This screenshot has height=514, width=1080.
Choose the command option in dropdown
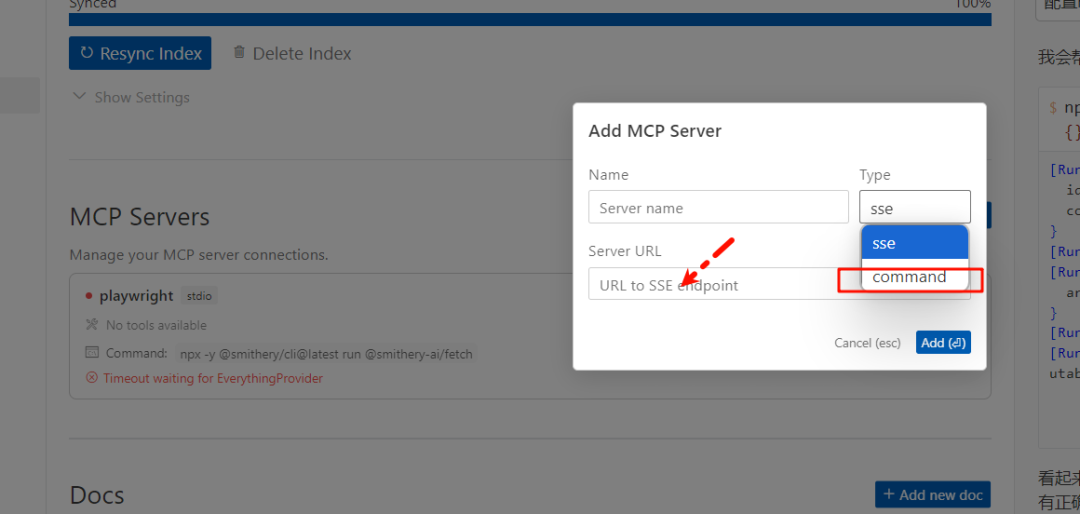(x=915, y=277)
